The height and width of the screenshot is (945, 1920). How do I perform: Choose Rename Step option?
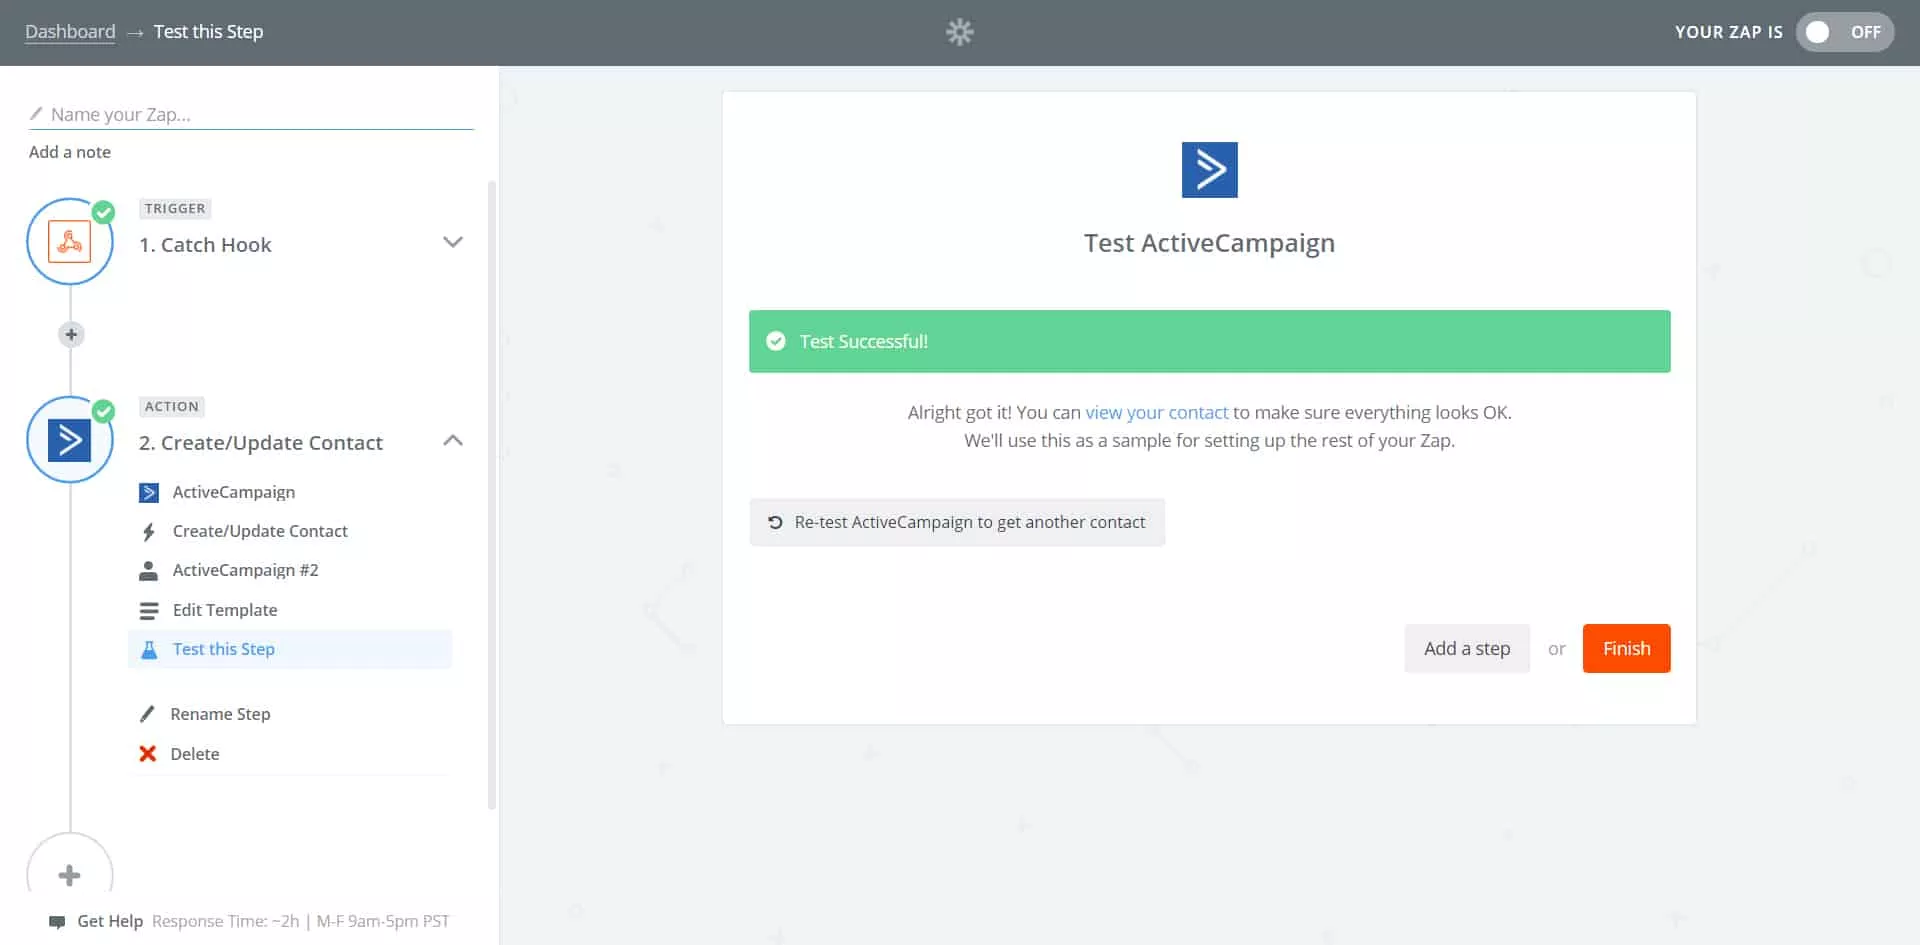point(220,714)
